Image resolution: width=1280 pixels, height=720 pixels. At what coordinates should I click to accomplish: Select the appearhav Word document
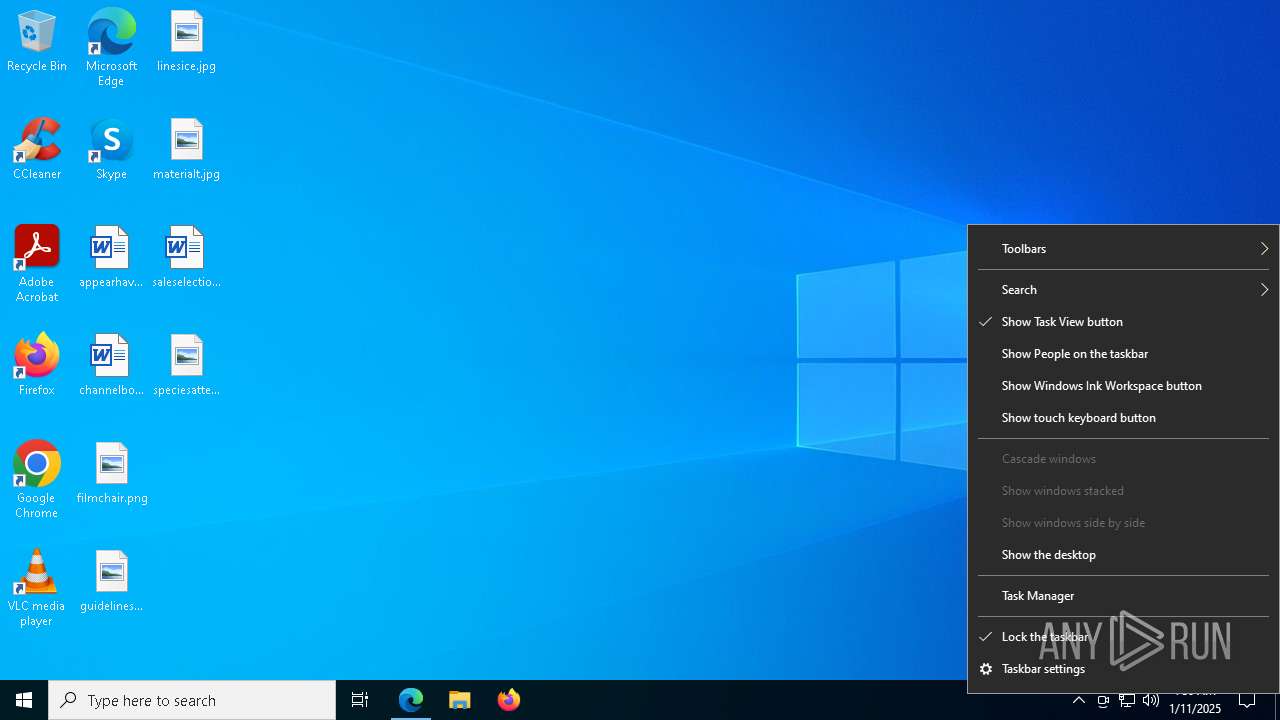(x=111, y=258)
